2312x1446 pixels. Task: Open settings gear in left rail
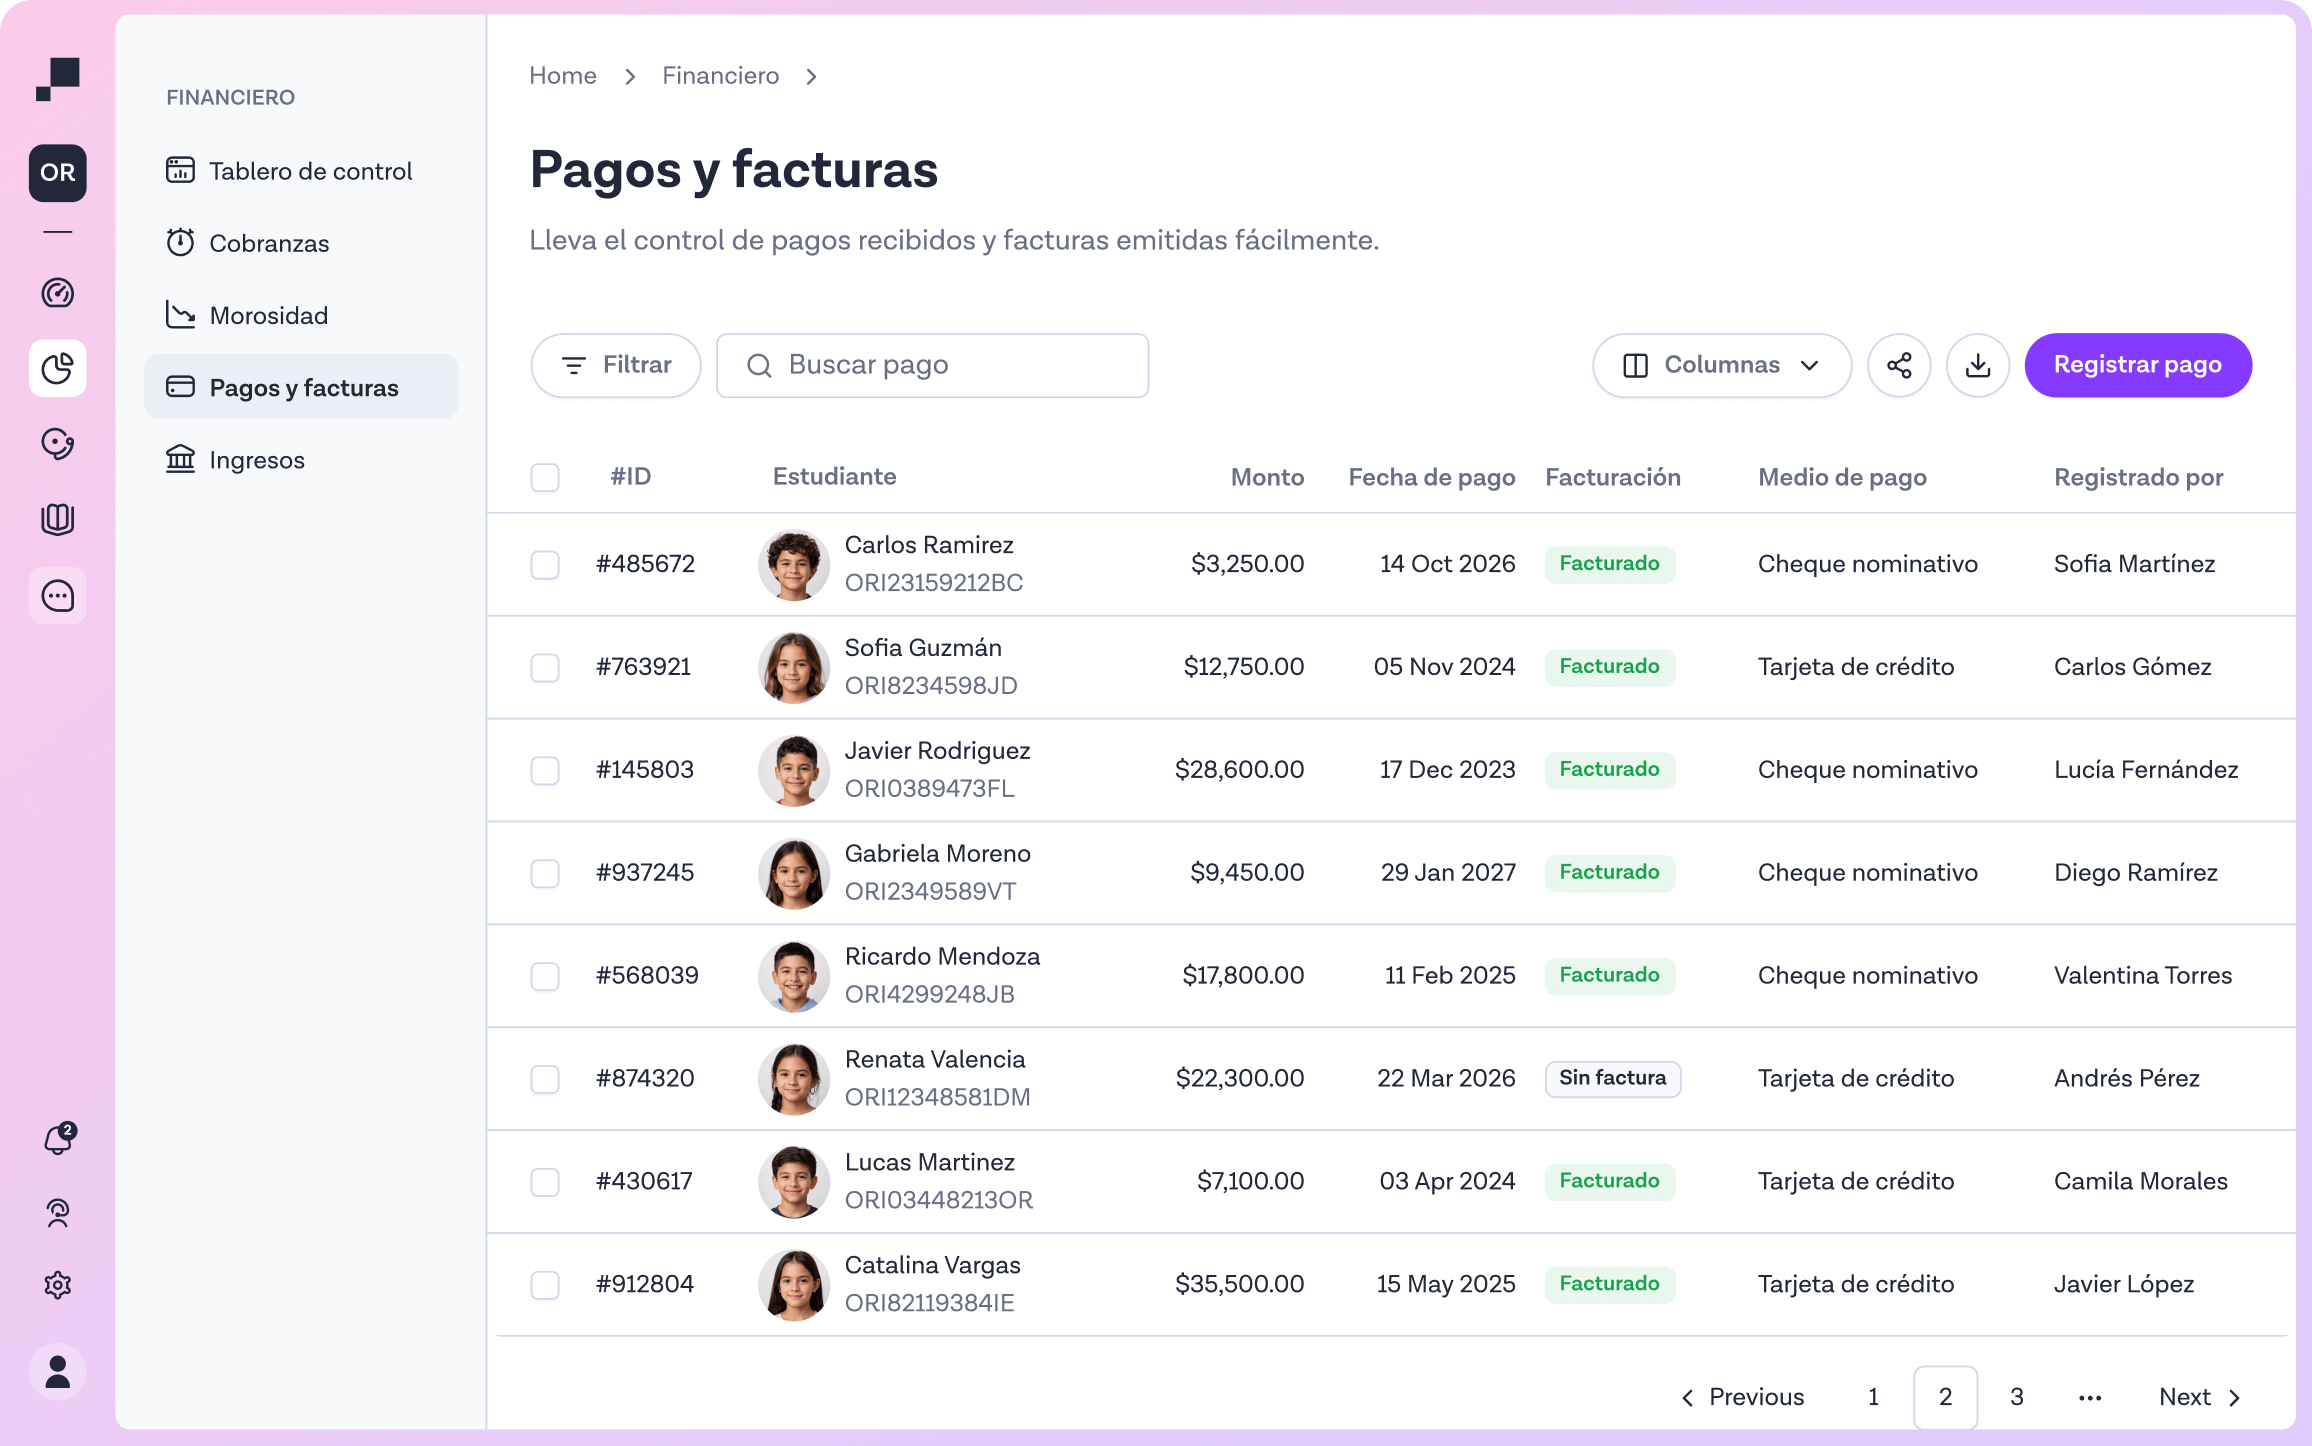point(58,1285)
